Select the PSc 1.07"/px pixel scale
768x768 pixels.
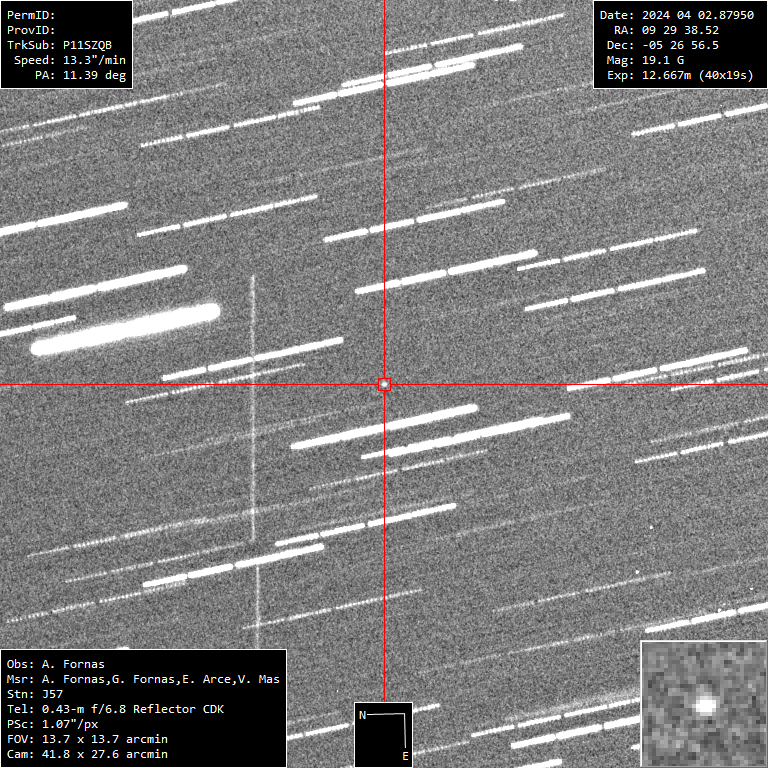[55, 724]
